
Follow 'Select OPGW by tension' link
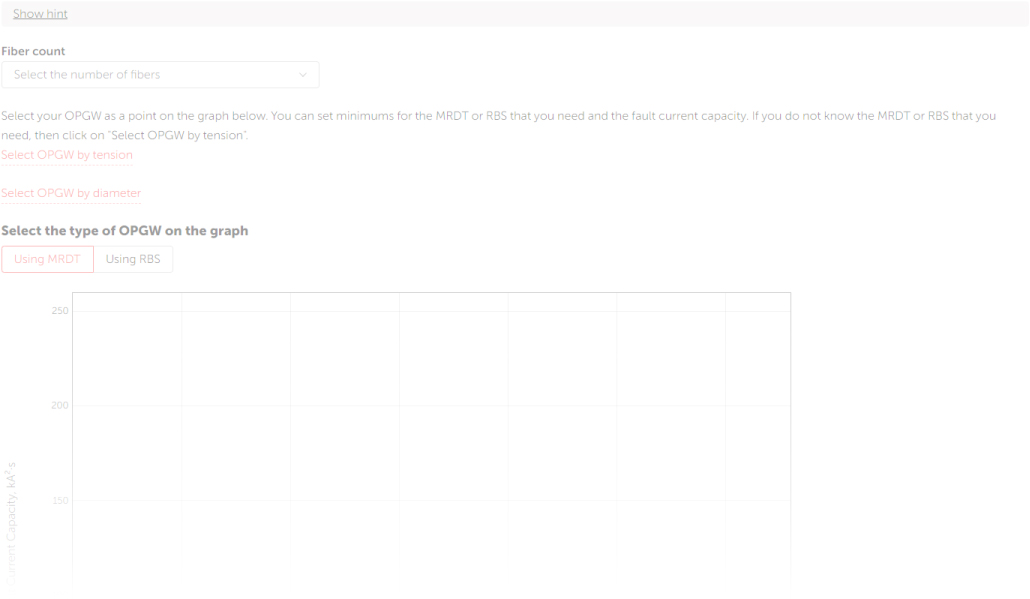pyautogui.click(x=67, y=155)
